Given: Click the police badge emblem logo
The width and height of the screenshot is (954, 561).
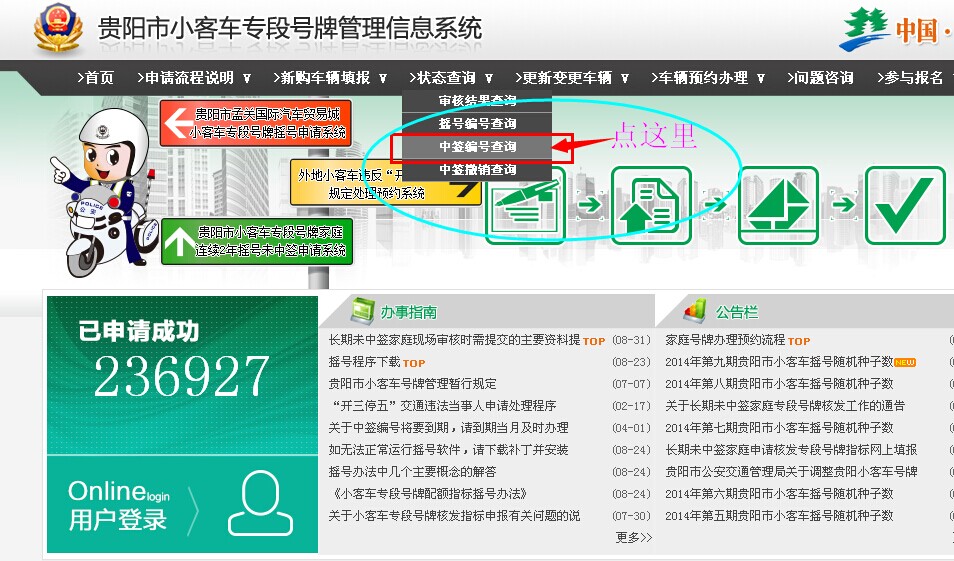Looking at the screenshot, I should point(58,29).
